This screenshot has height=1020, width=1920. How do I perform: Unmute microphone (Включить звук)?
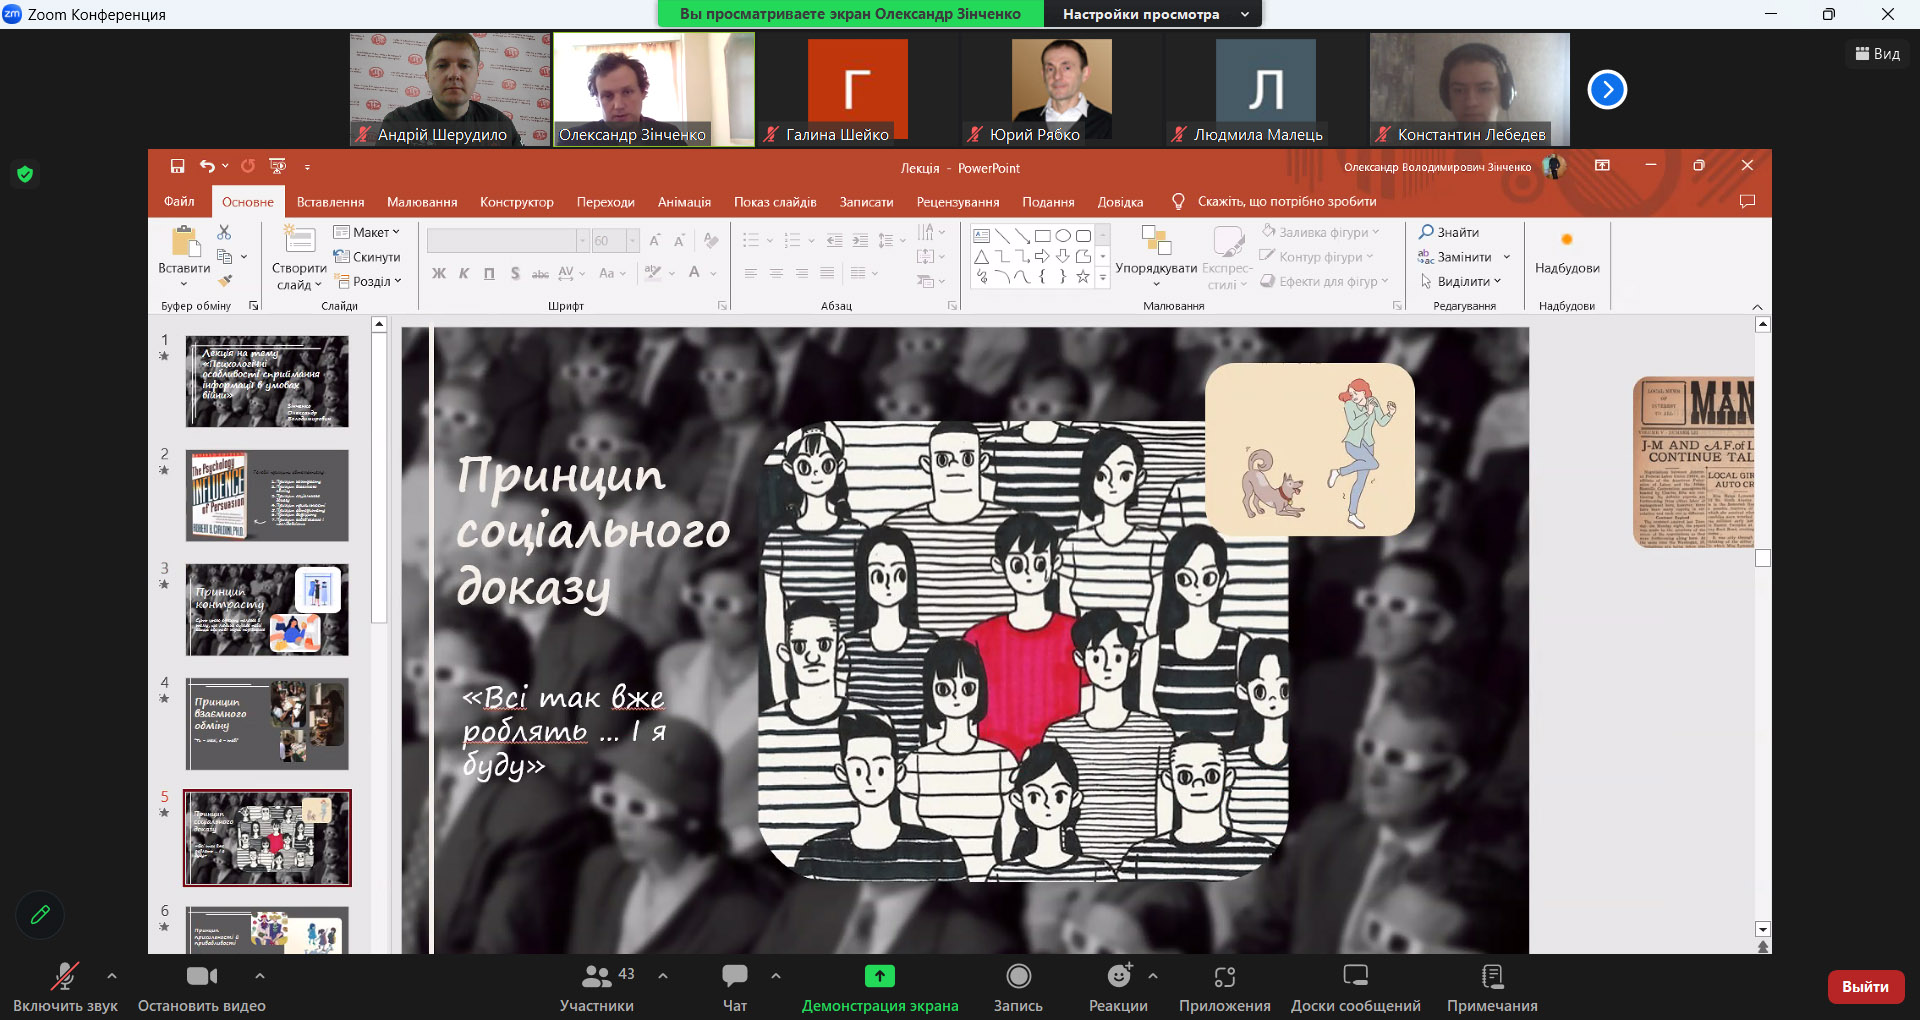pos(65,976)
